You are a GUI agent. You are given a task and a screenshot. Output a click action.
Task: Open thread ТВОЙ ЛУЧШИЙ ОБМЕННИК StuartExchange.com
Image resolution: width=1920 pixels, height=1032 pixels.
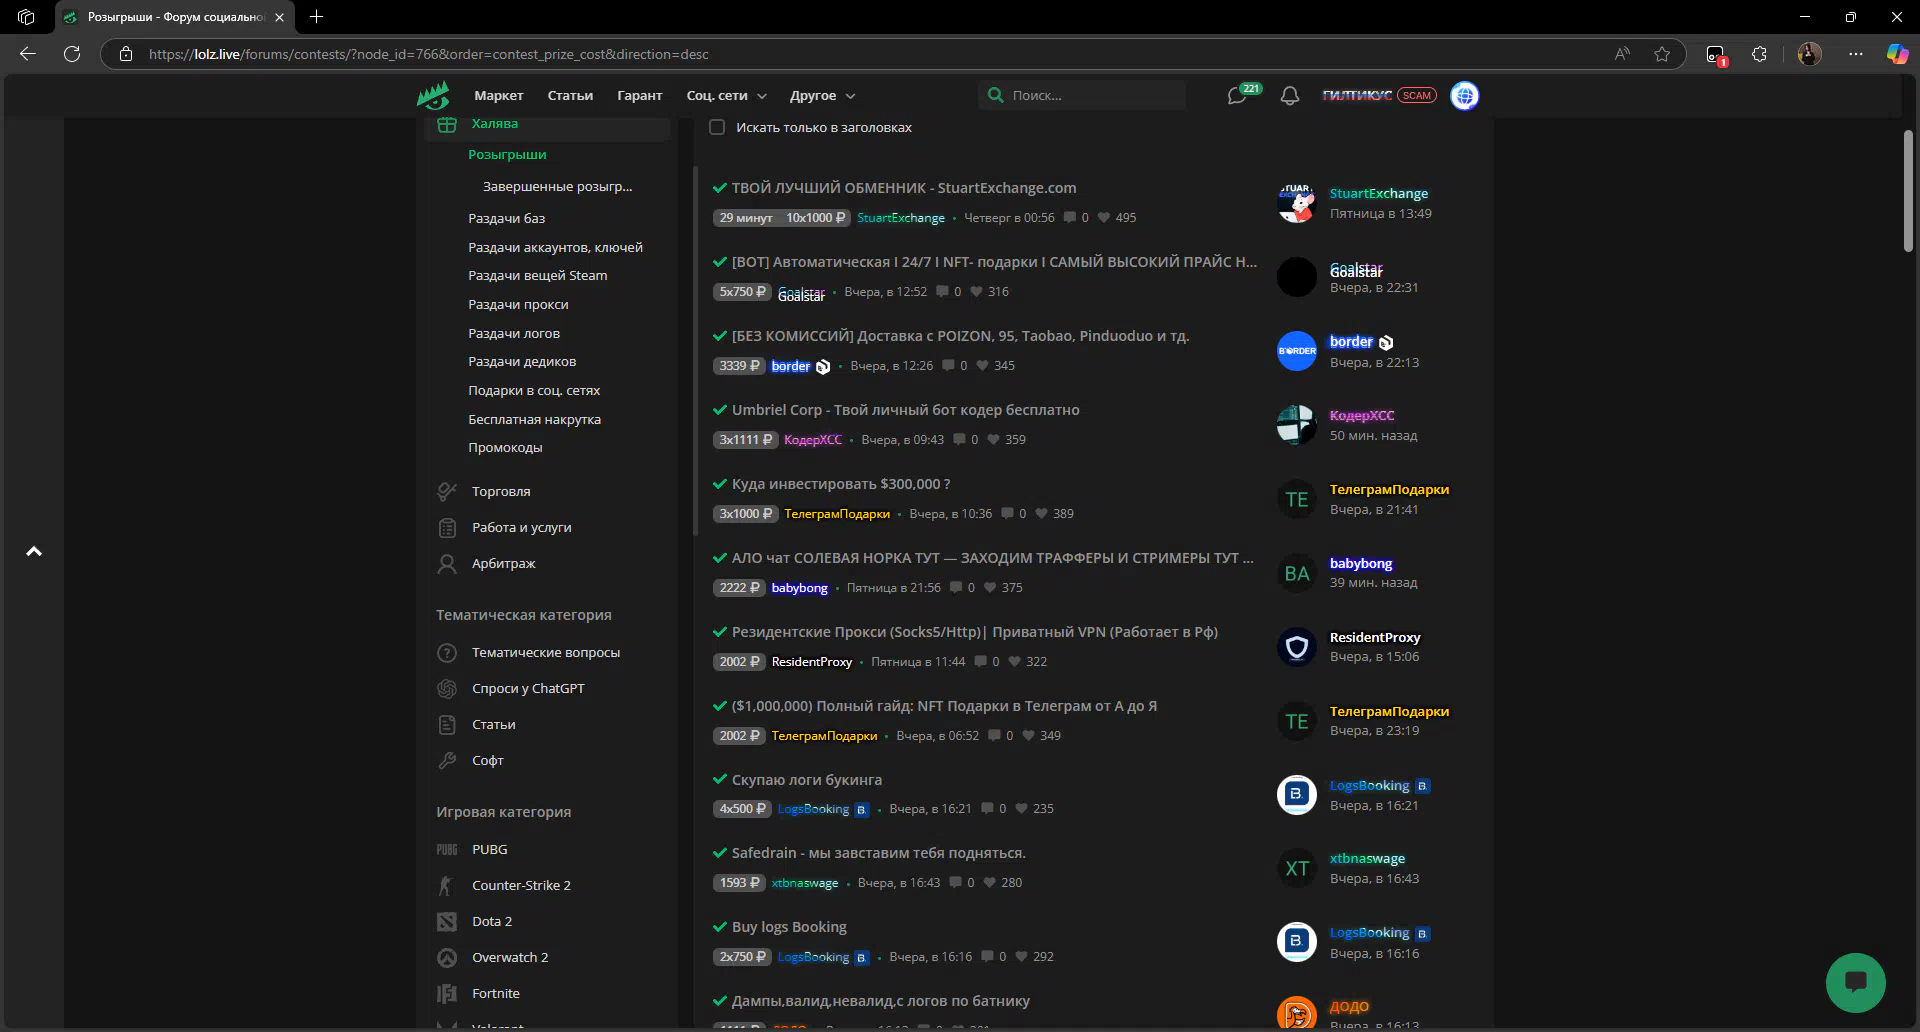(x=904, y=188)
